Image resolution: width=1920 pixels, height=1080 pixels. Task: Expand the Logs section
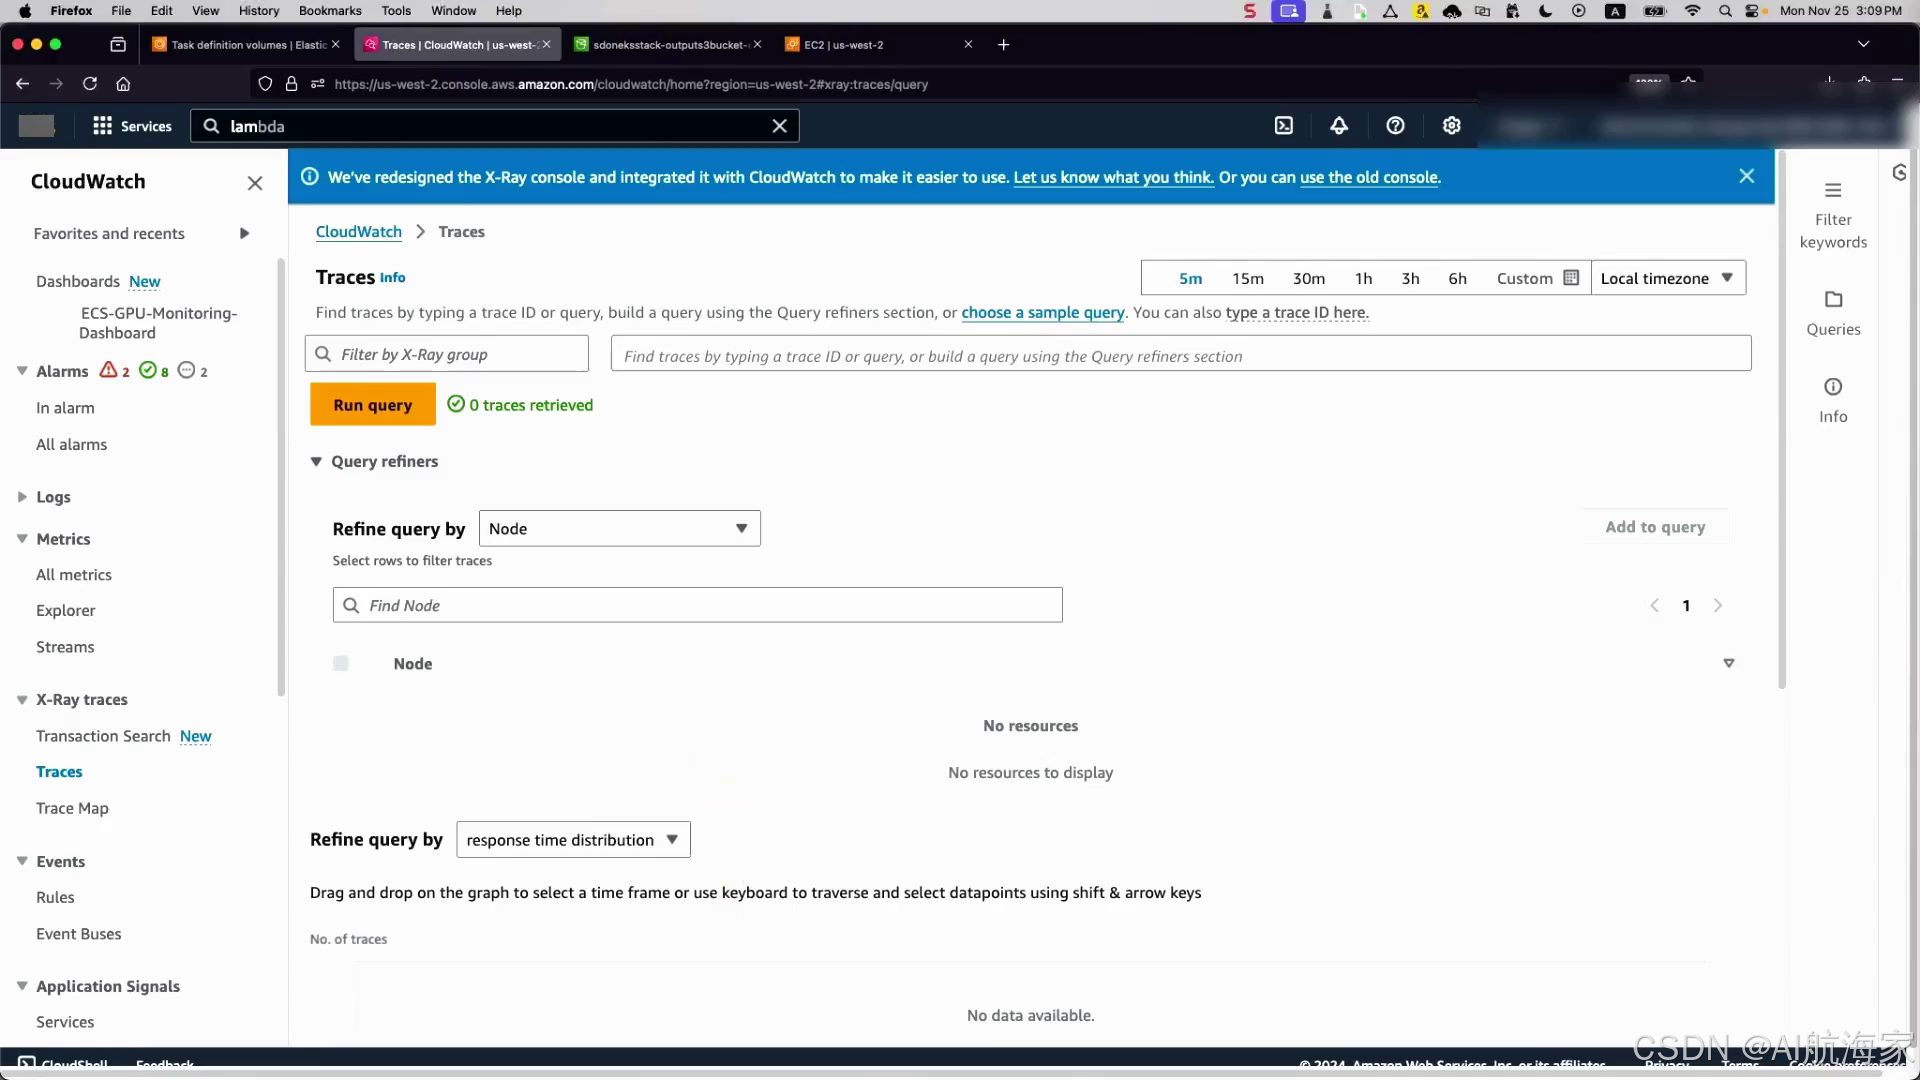(x=22, y=497)
